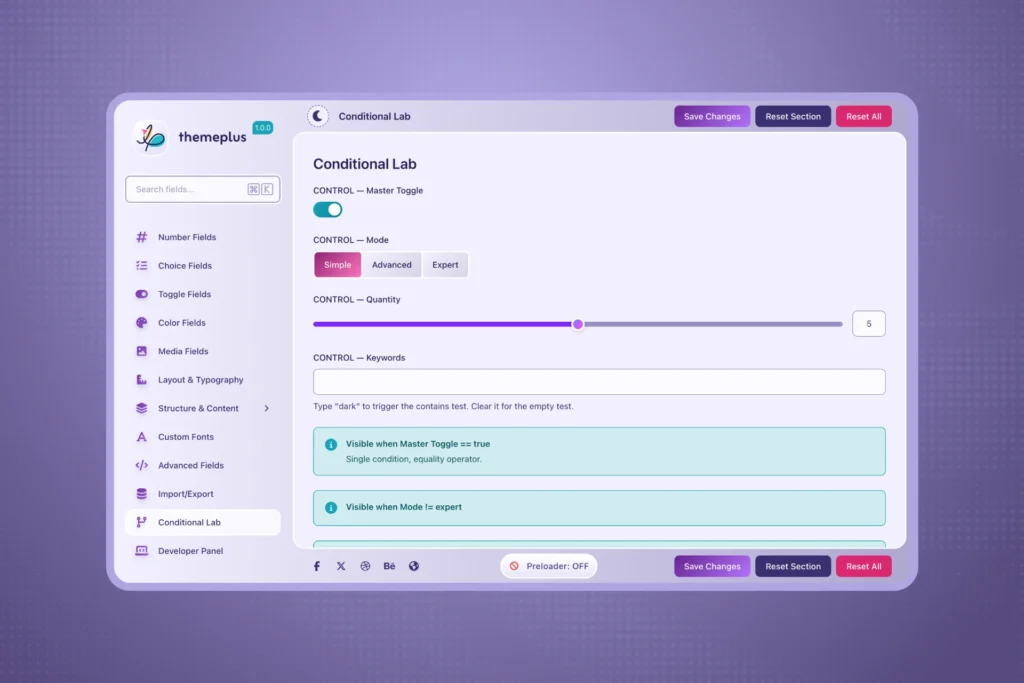1024x683 pixels.
Task: Open Layout & Typography section
Action: coord(202,379)
